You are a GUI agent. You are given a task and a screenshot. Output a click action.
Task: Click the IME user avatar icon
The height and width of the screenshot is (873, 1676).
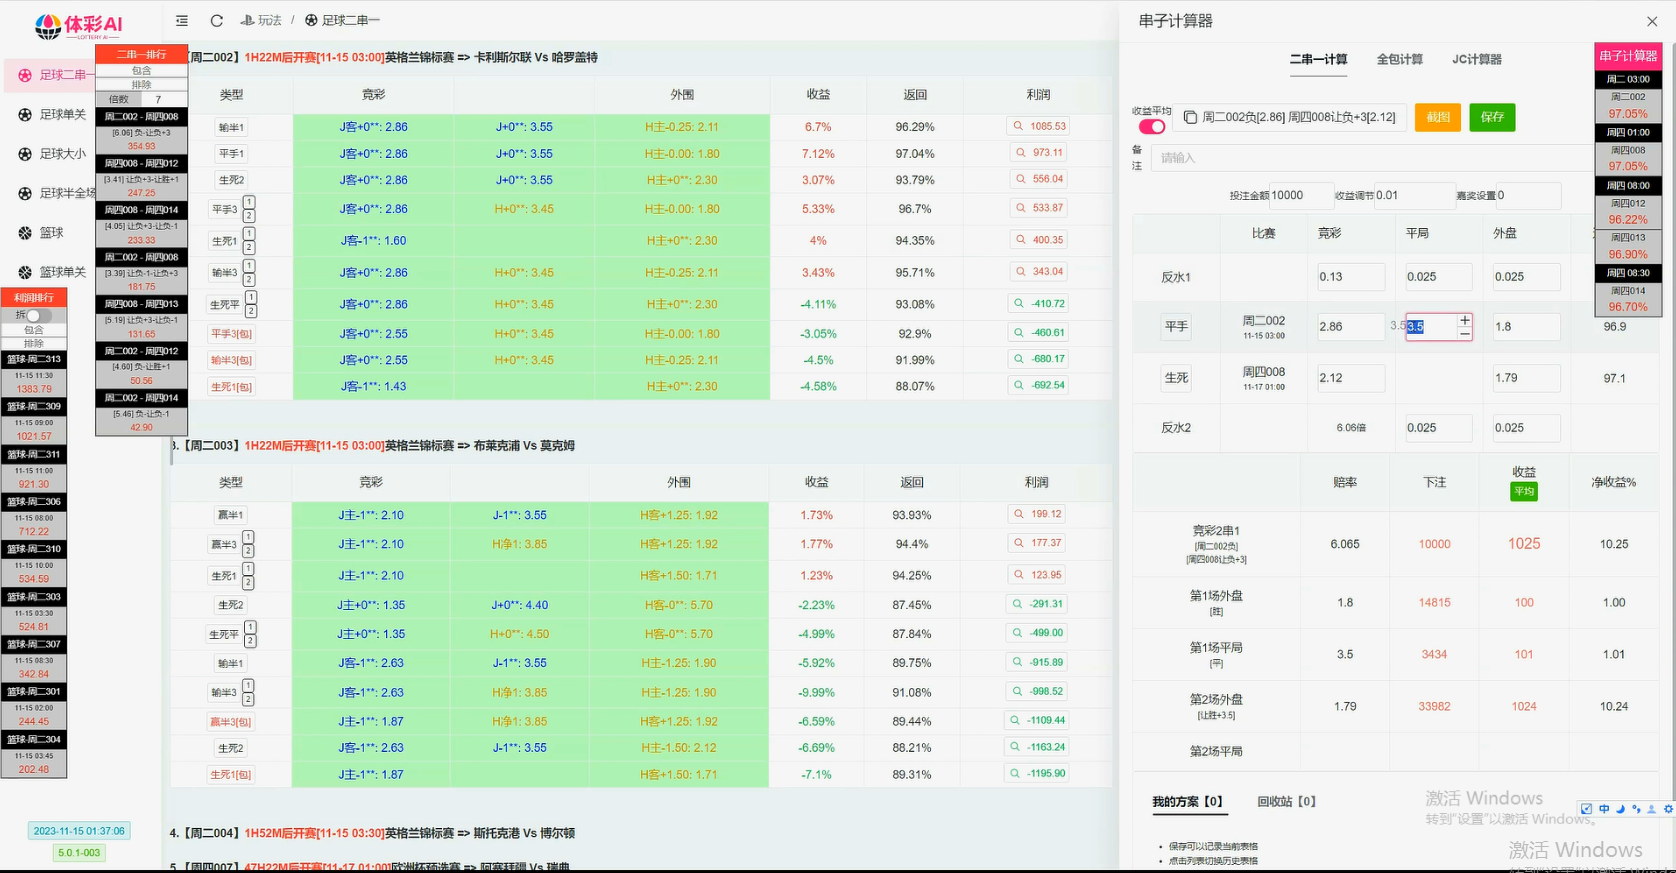click(1651, 809)
